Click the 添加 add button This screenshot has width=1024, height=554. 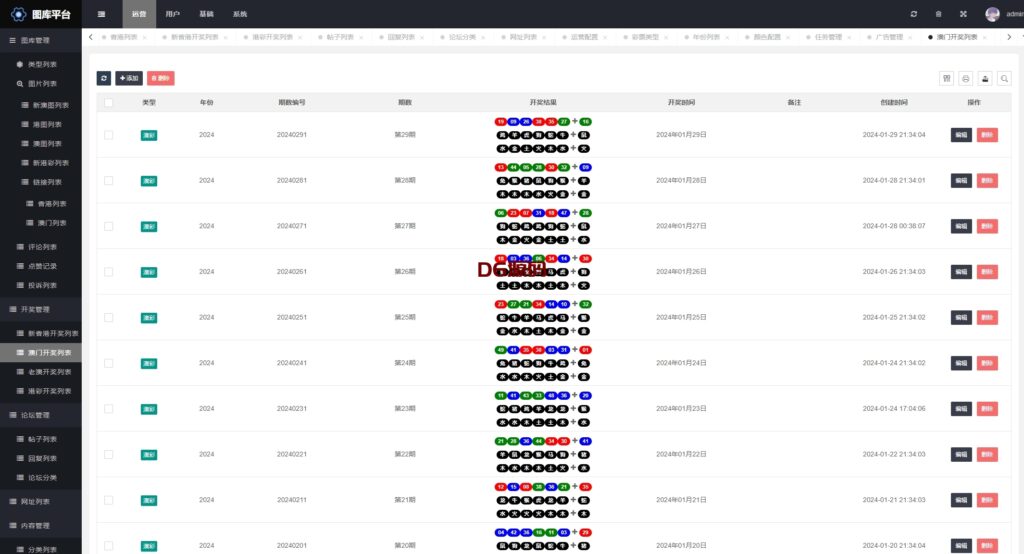tap(129, 78)
